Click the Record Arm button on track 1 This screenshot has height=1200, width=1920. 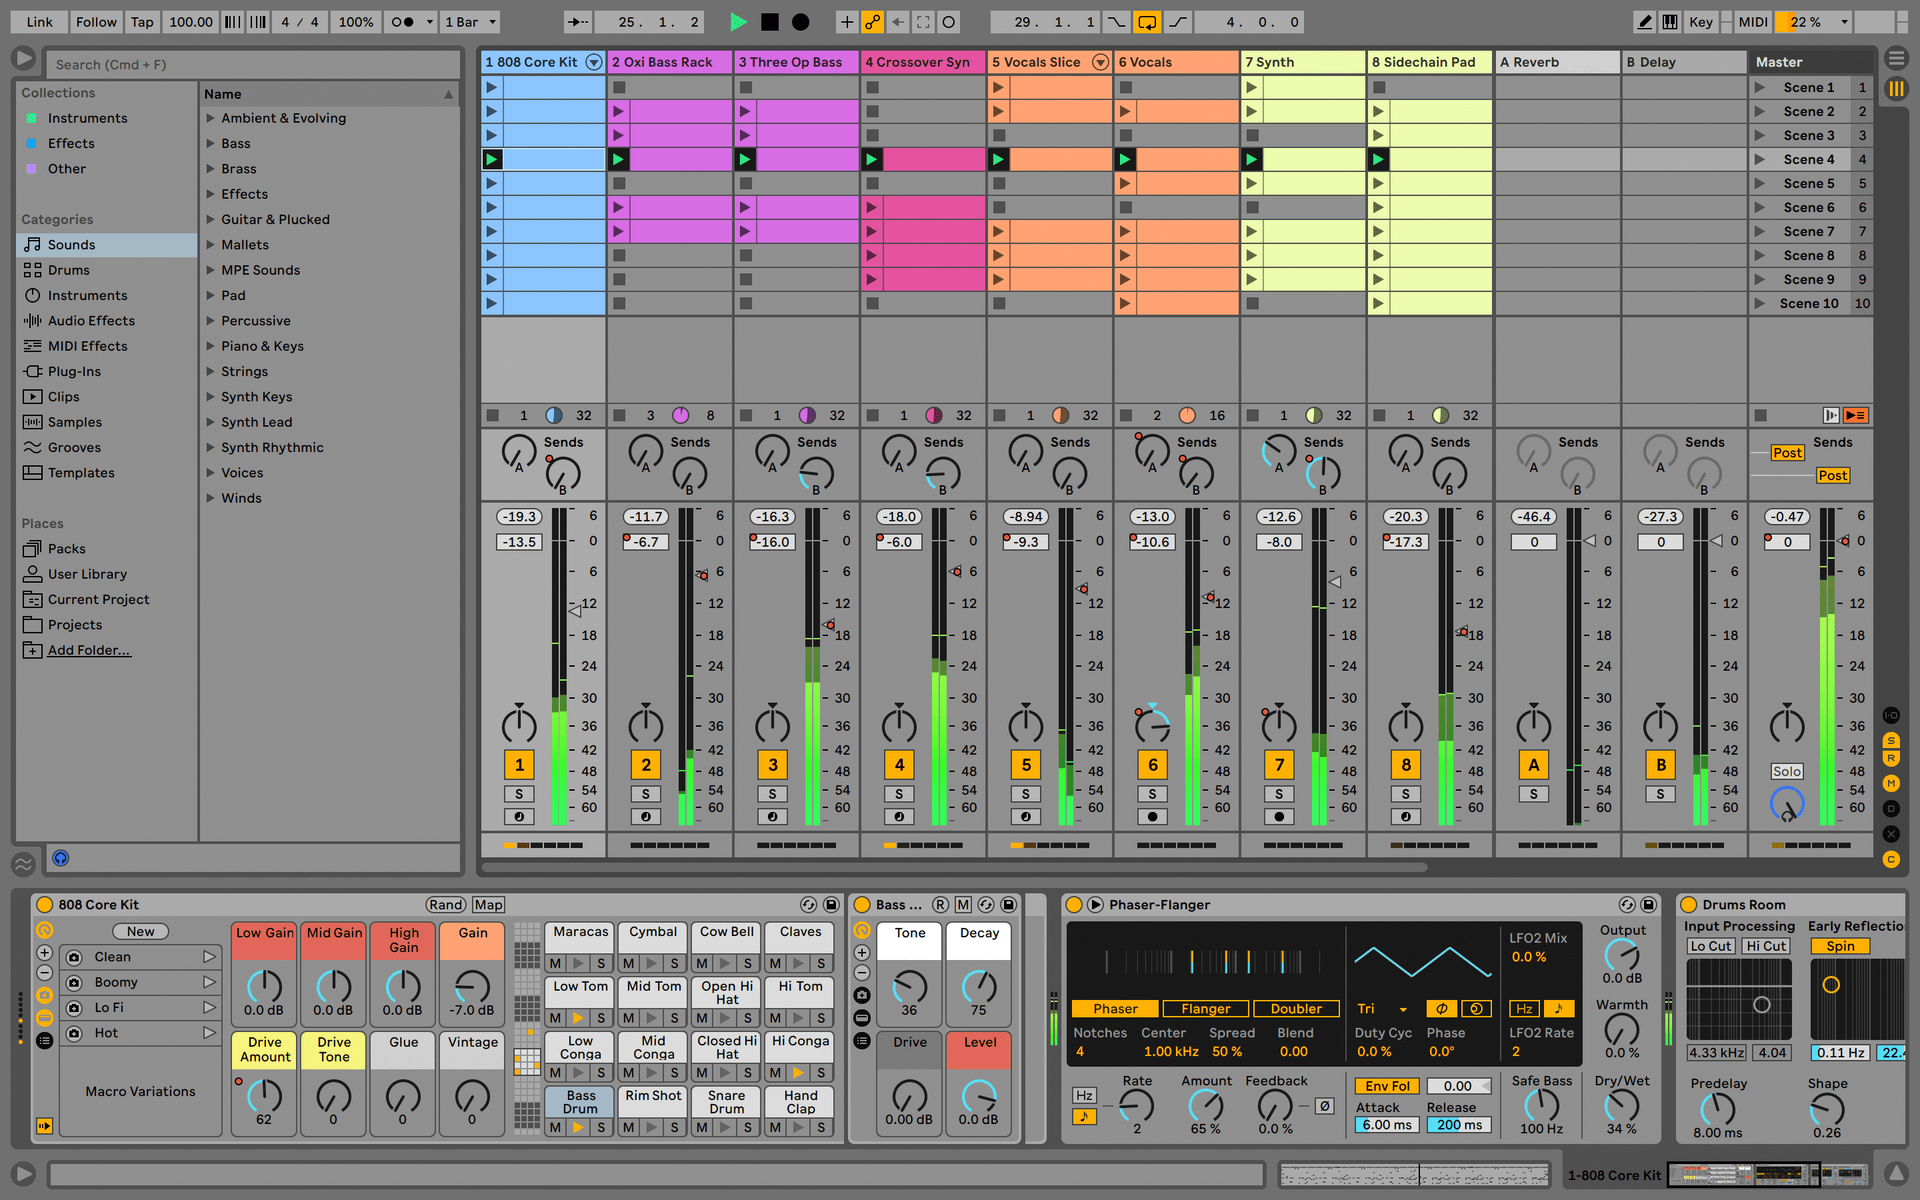pyautogui.click(x=514, y=816)
